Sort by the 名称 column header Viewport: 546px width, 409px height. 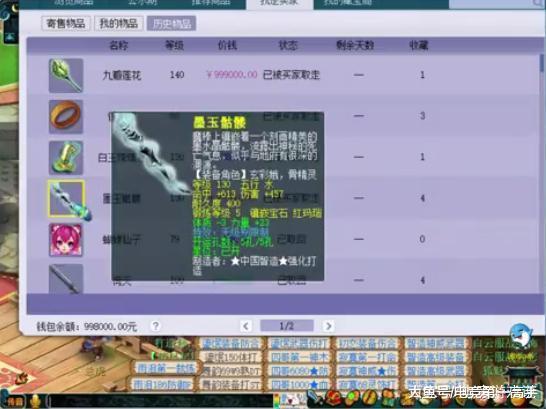[x=118, y=45]
